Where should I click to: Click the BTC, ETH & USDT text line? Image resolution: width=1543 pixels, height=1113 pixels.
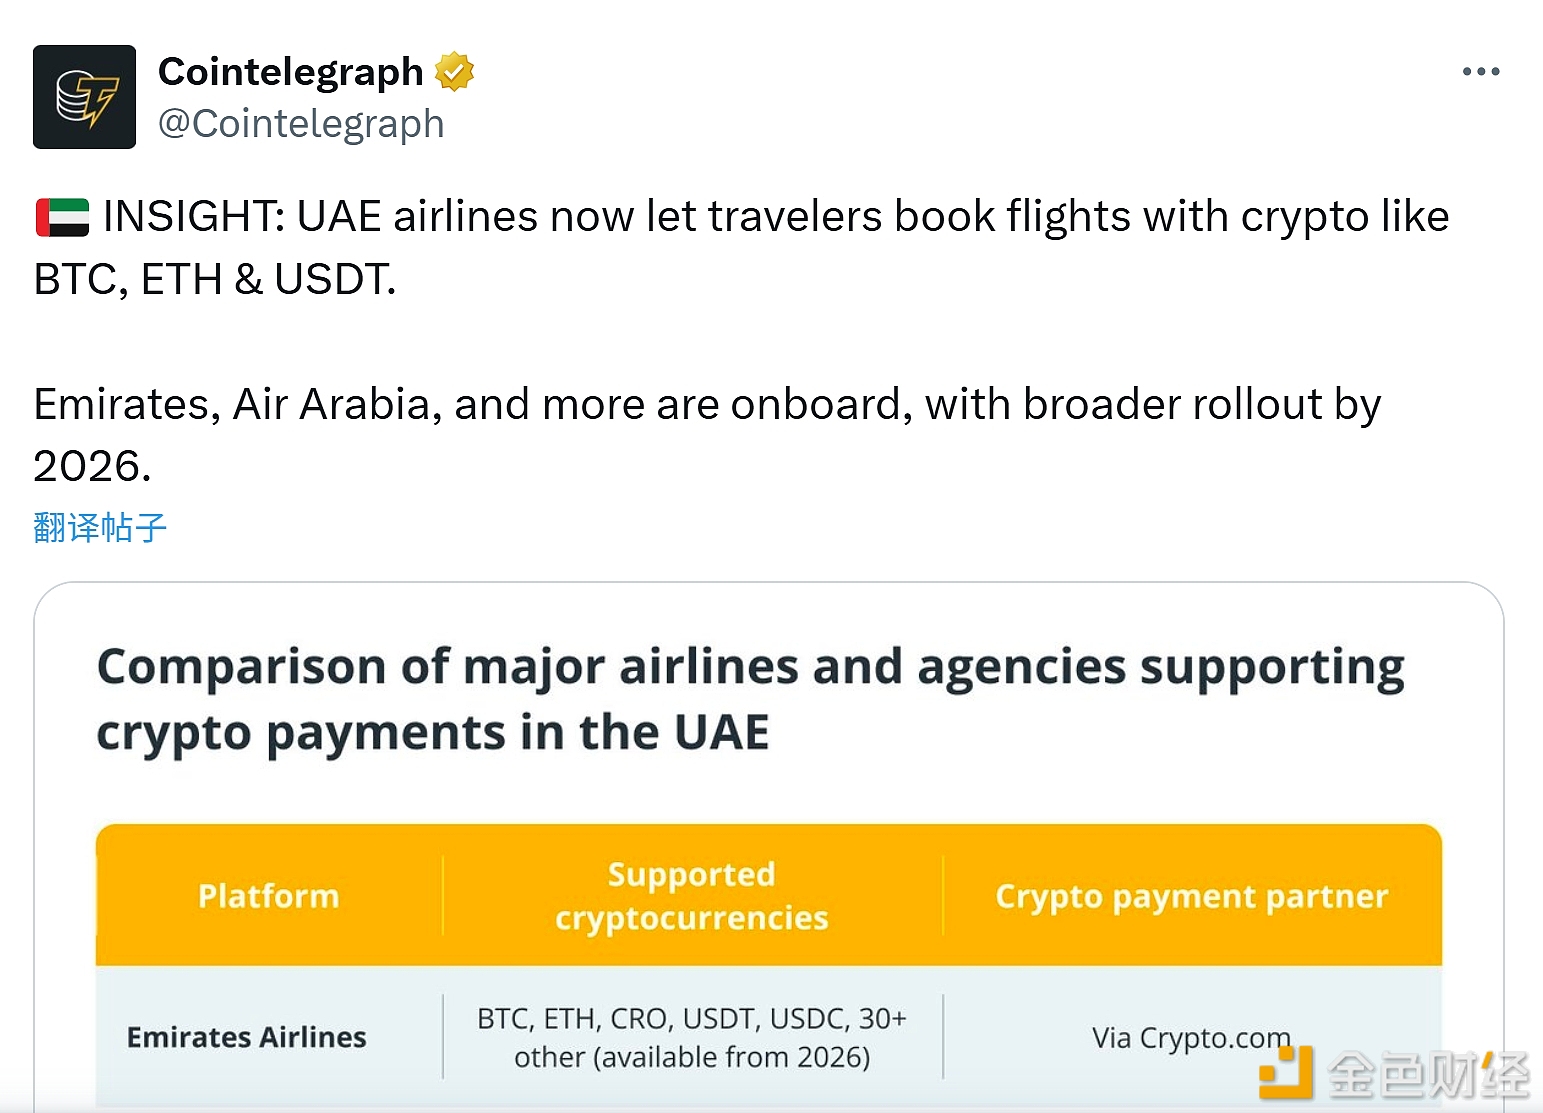pyautogui.click(x=215, y=279)
